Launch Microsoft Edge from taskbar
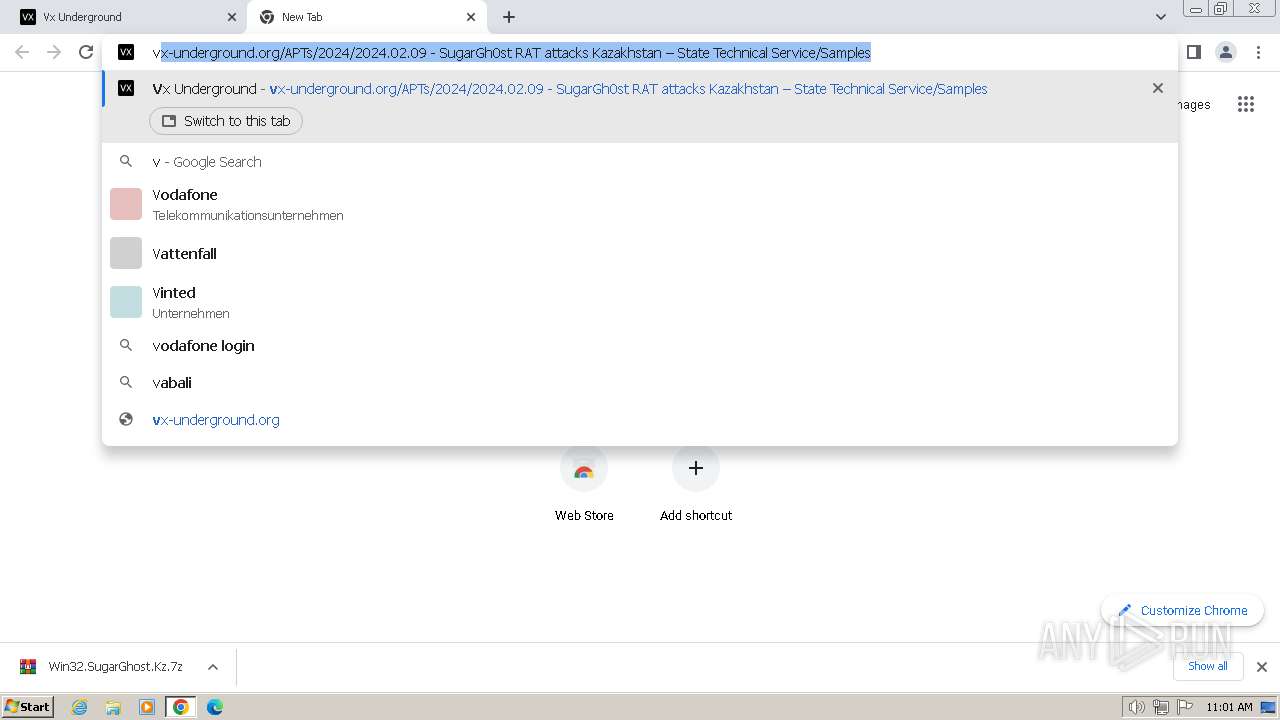 tap(215, 707)
